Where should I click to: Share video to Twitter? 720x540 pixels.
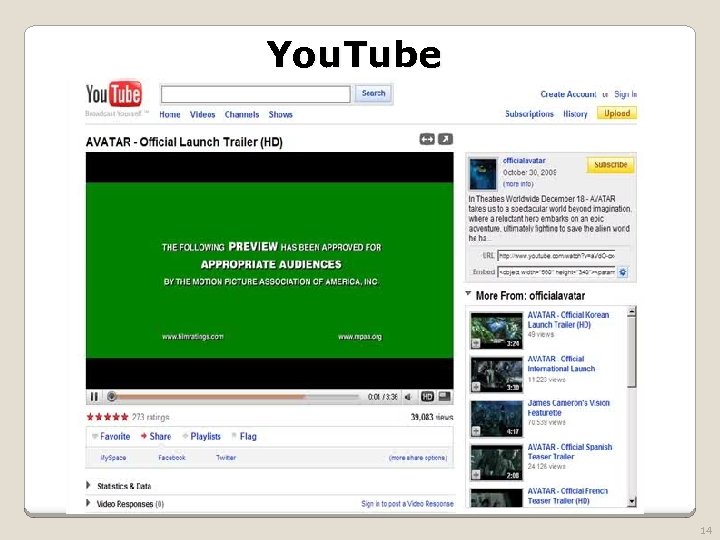click(226, 458)
